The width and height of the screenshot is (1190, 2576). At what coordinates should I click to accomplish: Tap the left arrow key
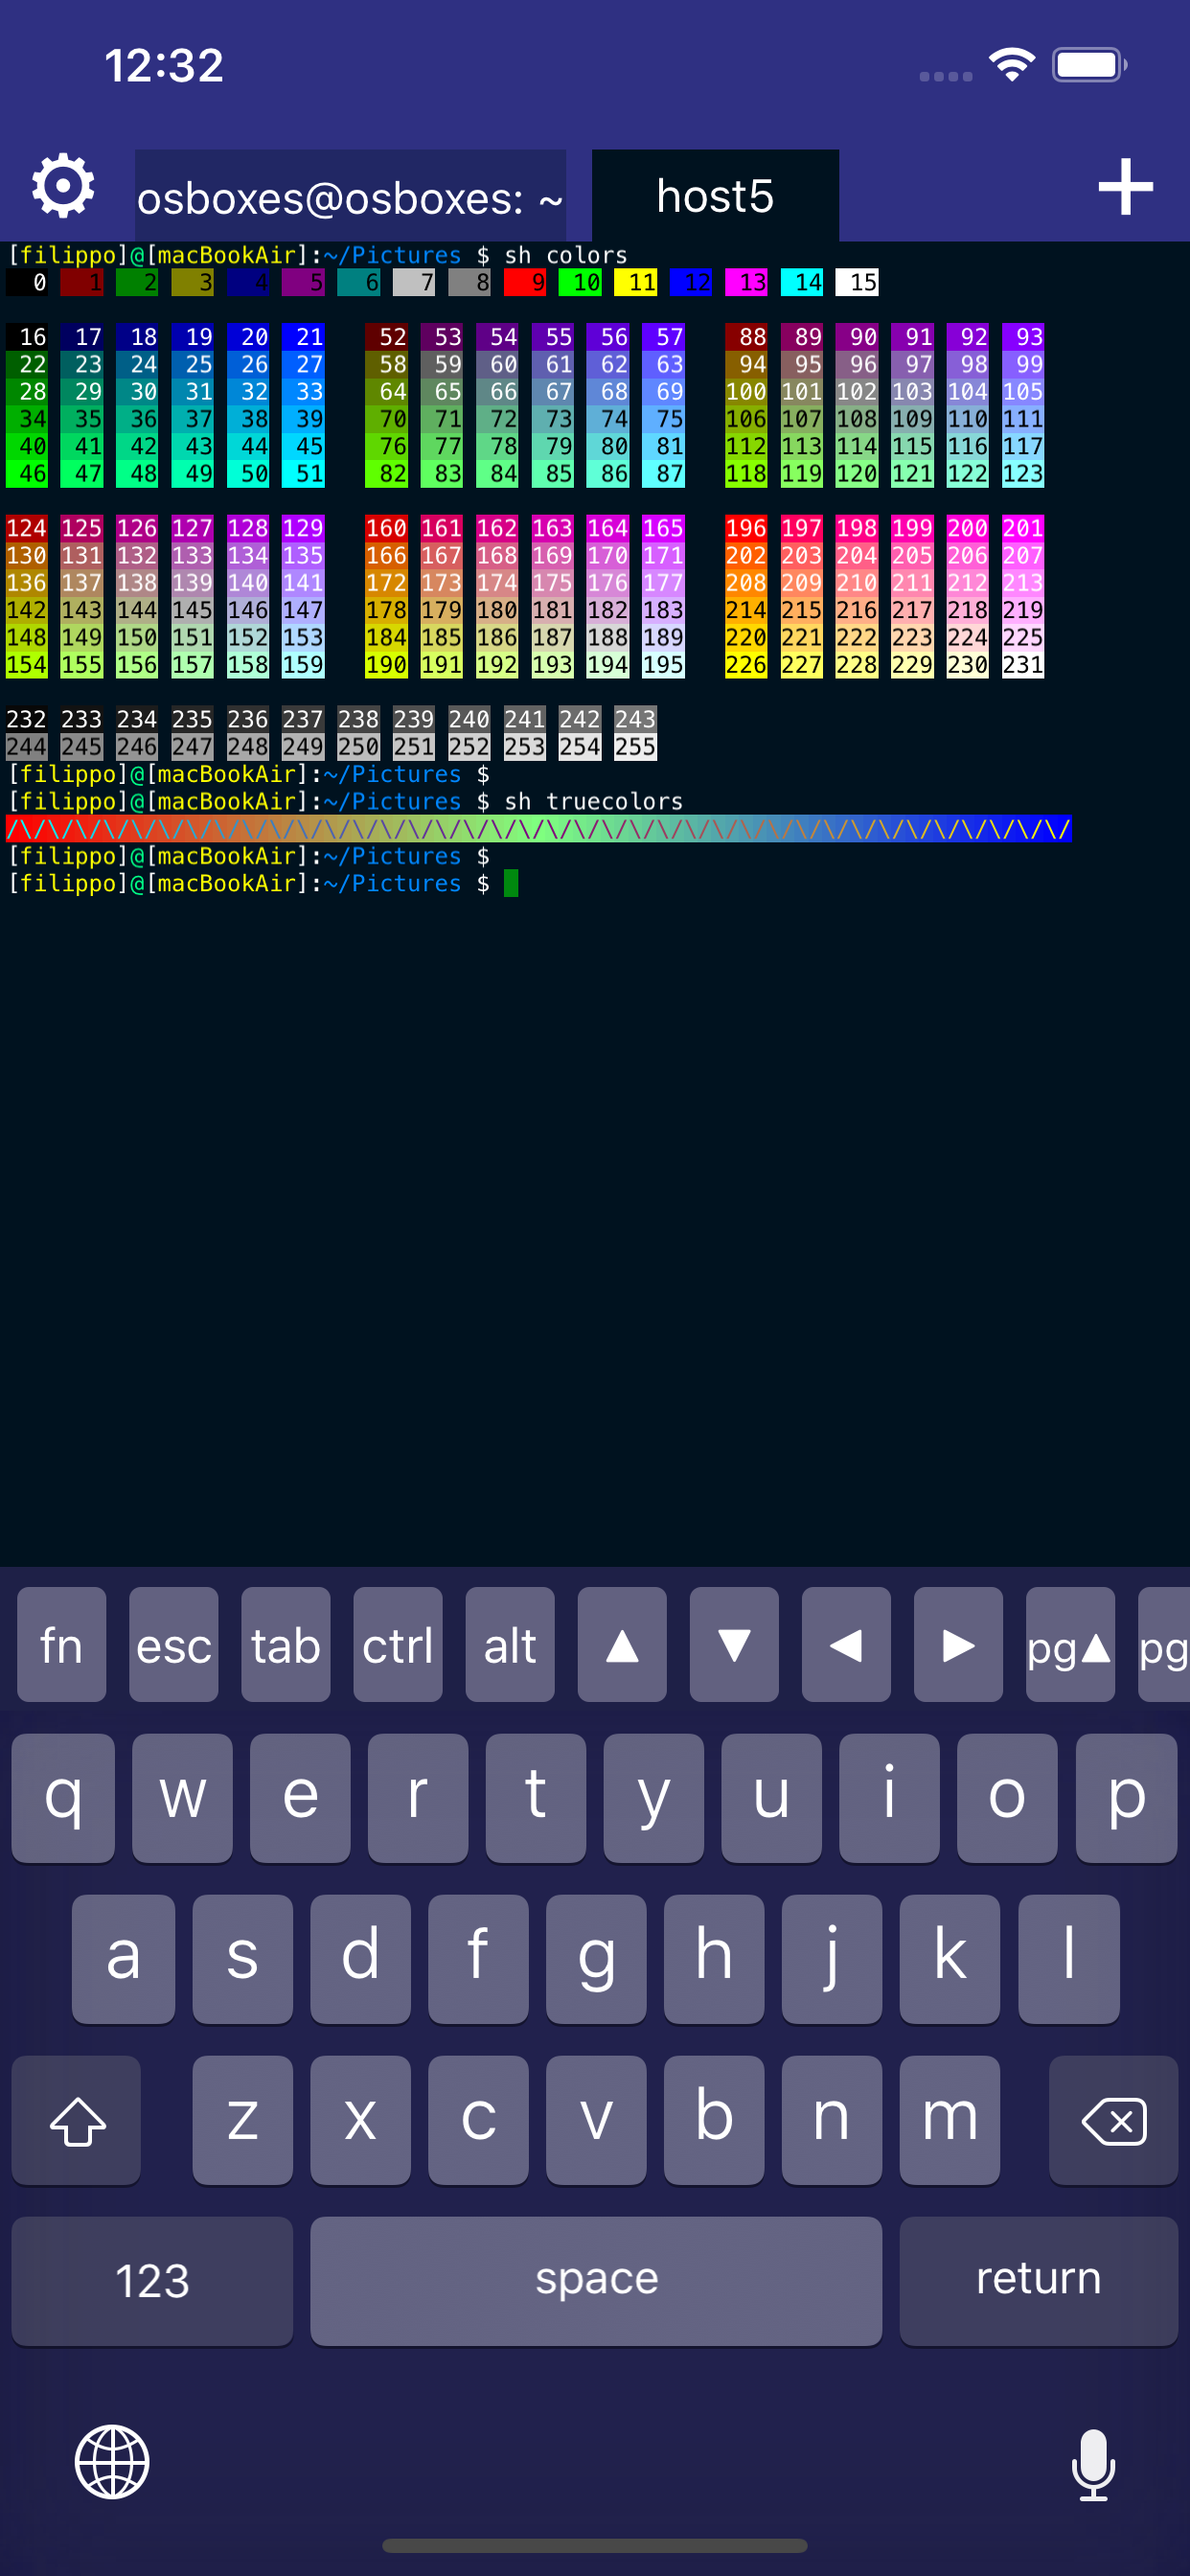[845, 1644]
